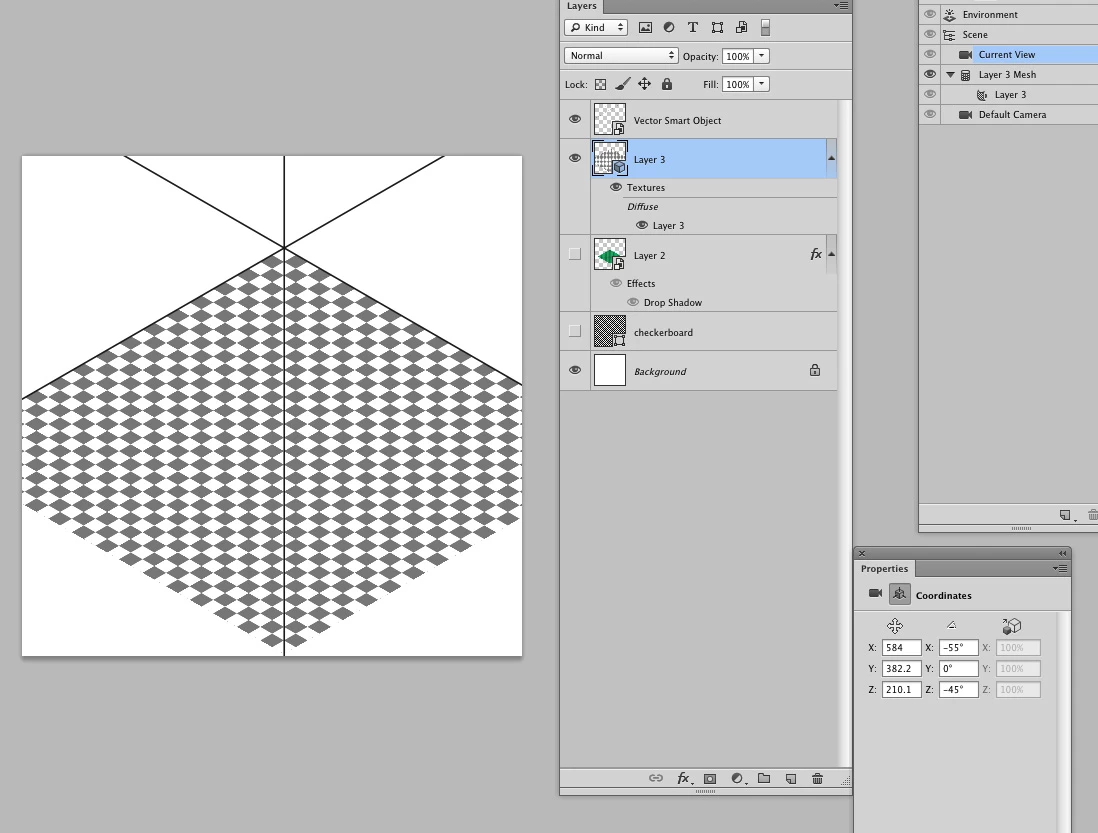
Task: Create a new group folder icon
Action: (x=764, y=778)
